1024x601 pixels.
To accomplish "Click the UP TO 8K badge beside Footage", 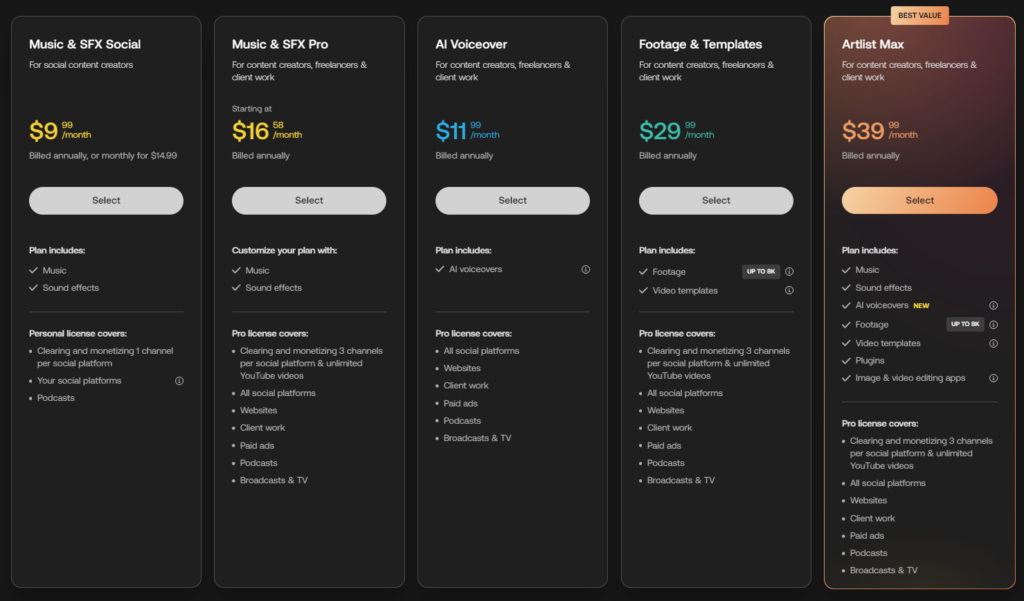I will (x=762, y=271).
